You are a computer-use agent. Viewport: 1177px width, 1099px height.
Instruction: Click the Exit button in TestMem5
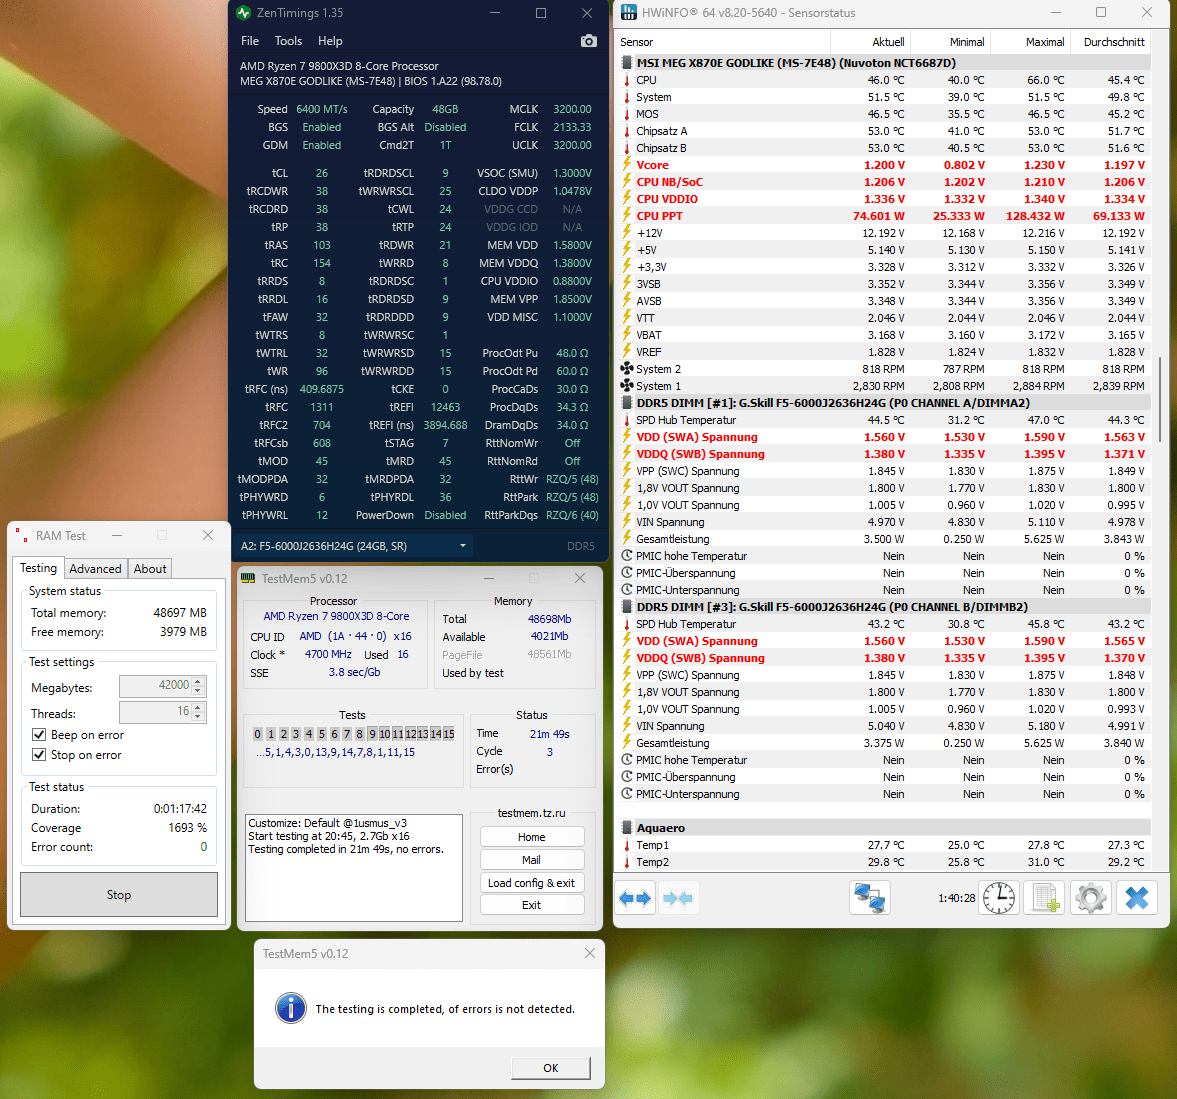tap(531, 905)
